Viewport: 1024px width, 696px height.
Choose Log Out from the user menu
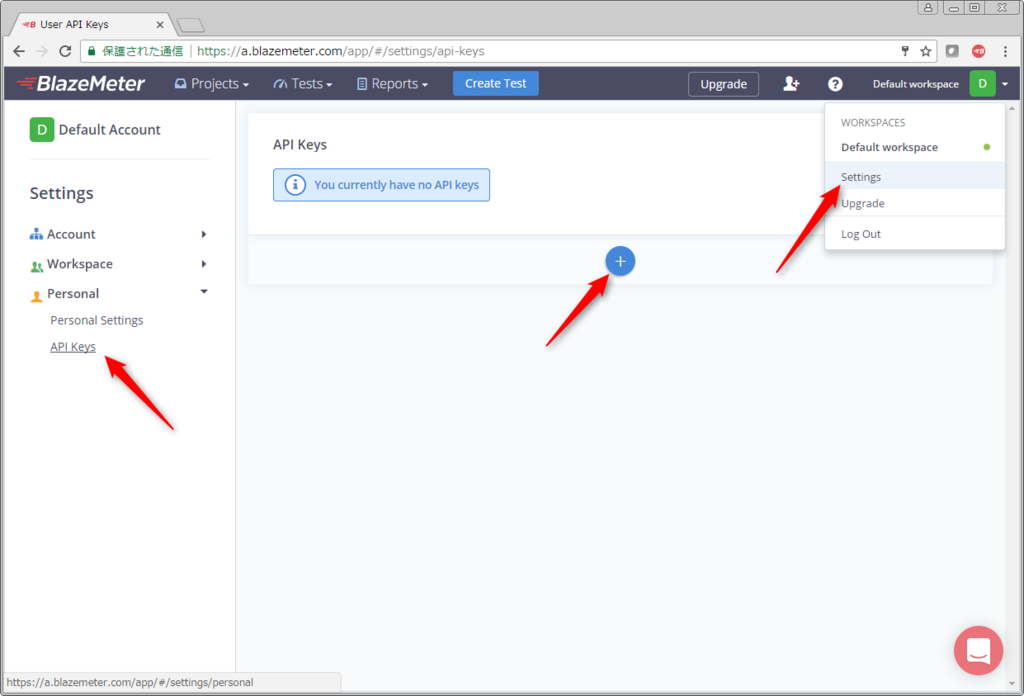pos(914,234)
